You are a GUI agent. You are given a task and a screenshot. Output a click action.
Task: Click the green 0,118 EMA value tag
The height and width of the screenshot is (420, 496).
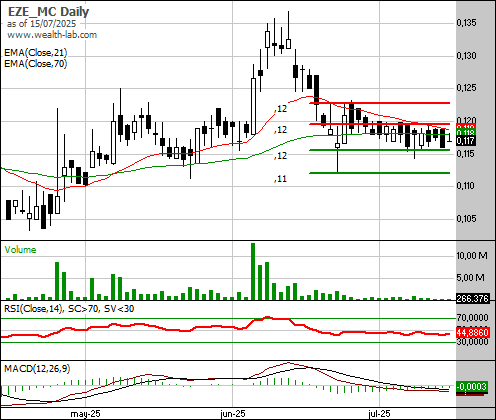pos(466,133)
